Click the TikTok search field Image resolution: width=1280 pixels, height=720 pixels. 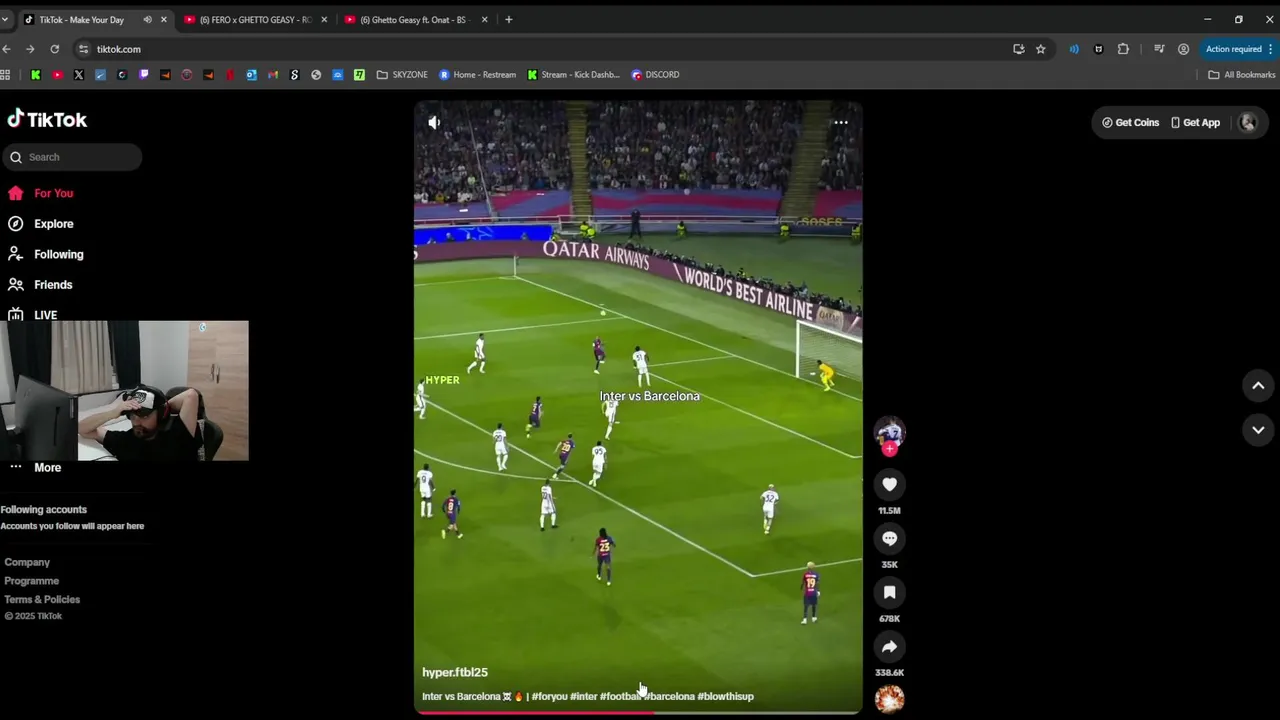72,157
